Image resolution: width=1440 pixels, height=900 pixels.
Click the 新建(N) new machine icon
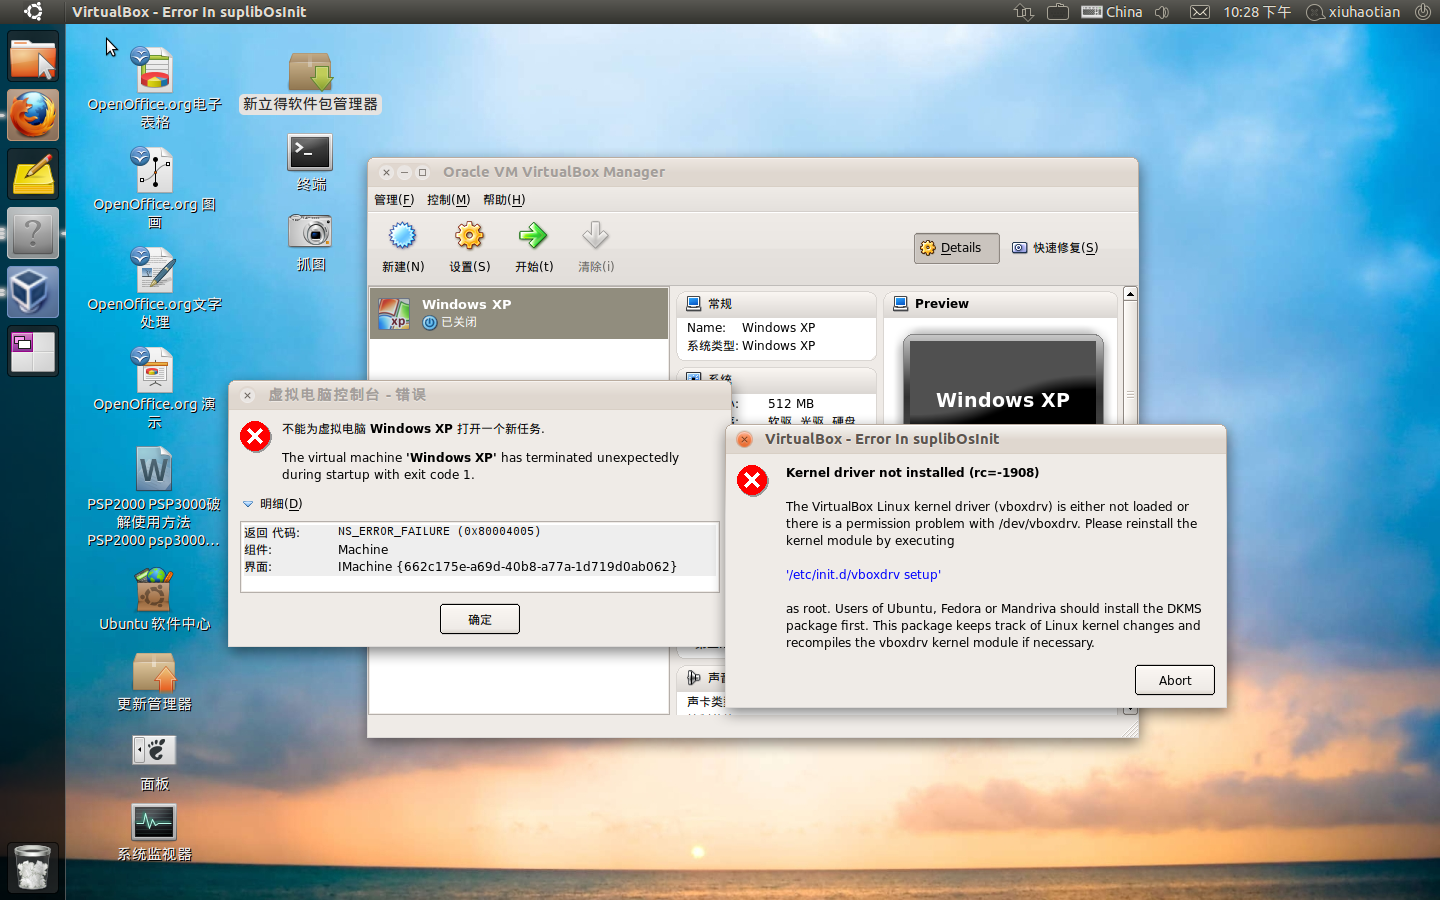coord(403,236)
